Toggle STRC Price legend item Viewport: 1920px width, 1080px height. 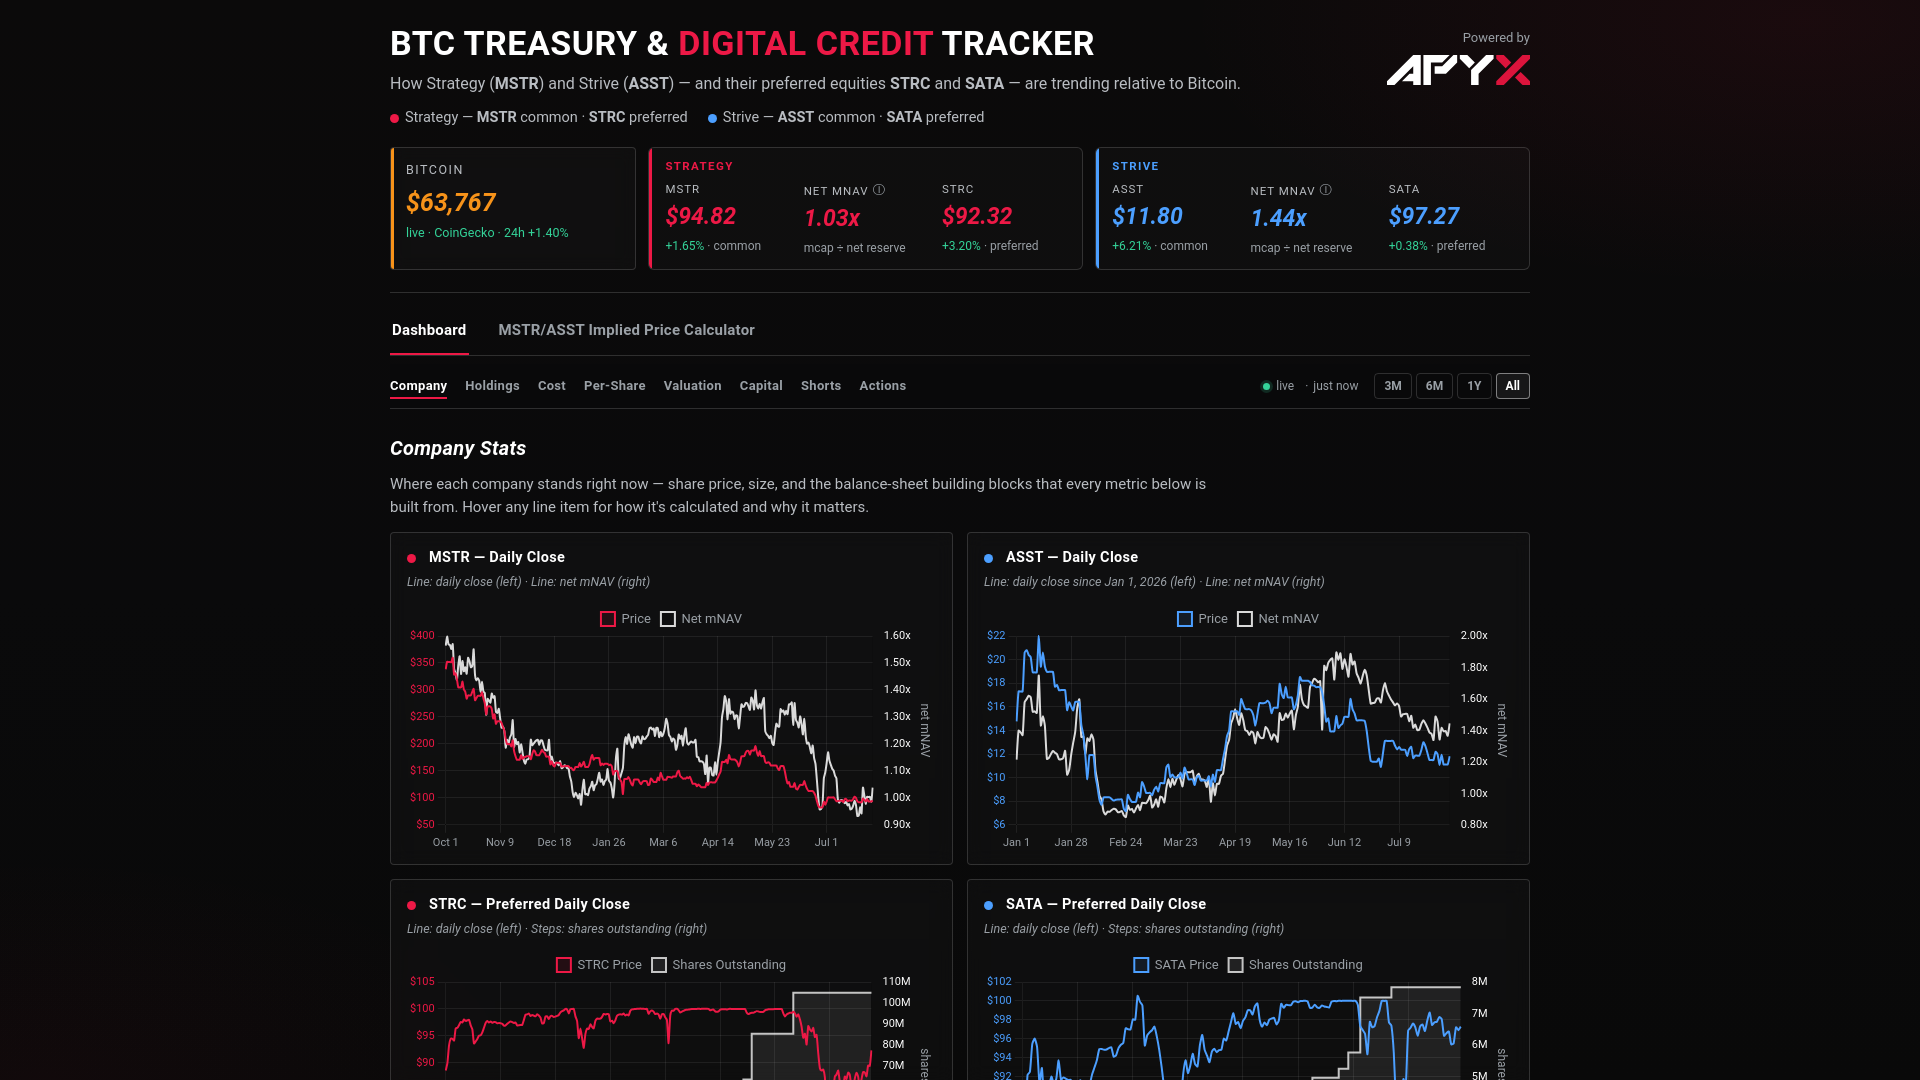pos(599,965)
